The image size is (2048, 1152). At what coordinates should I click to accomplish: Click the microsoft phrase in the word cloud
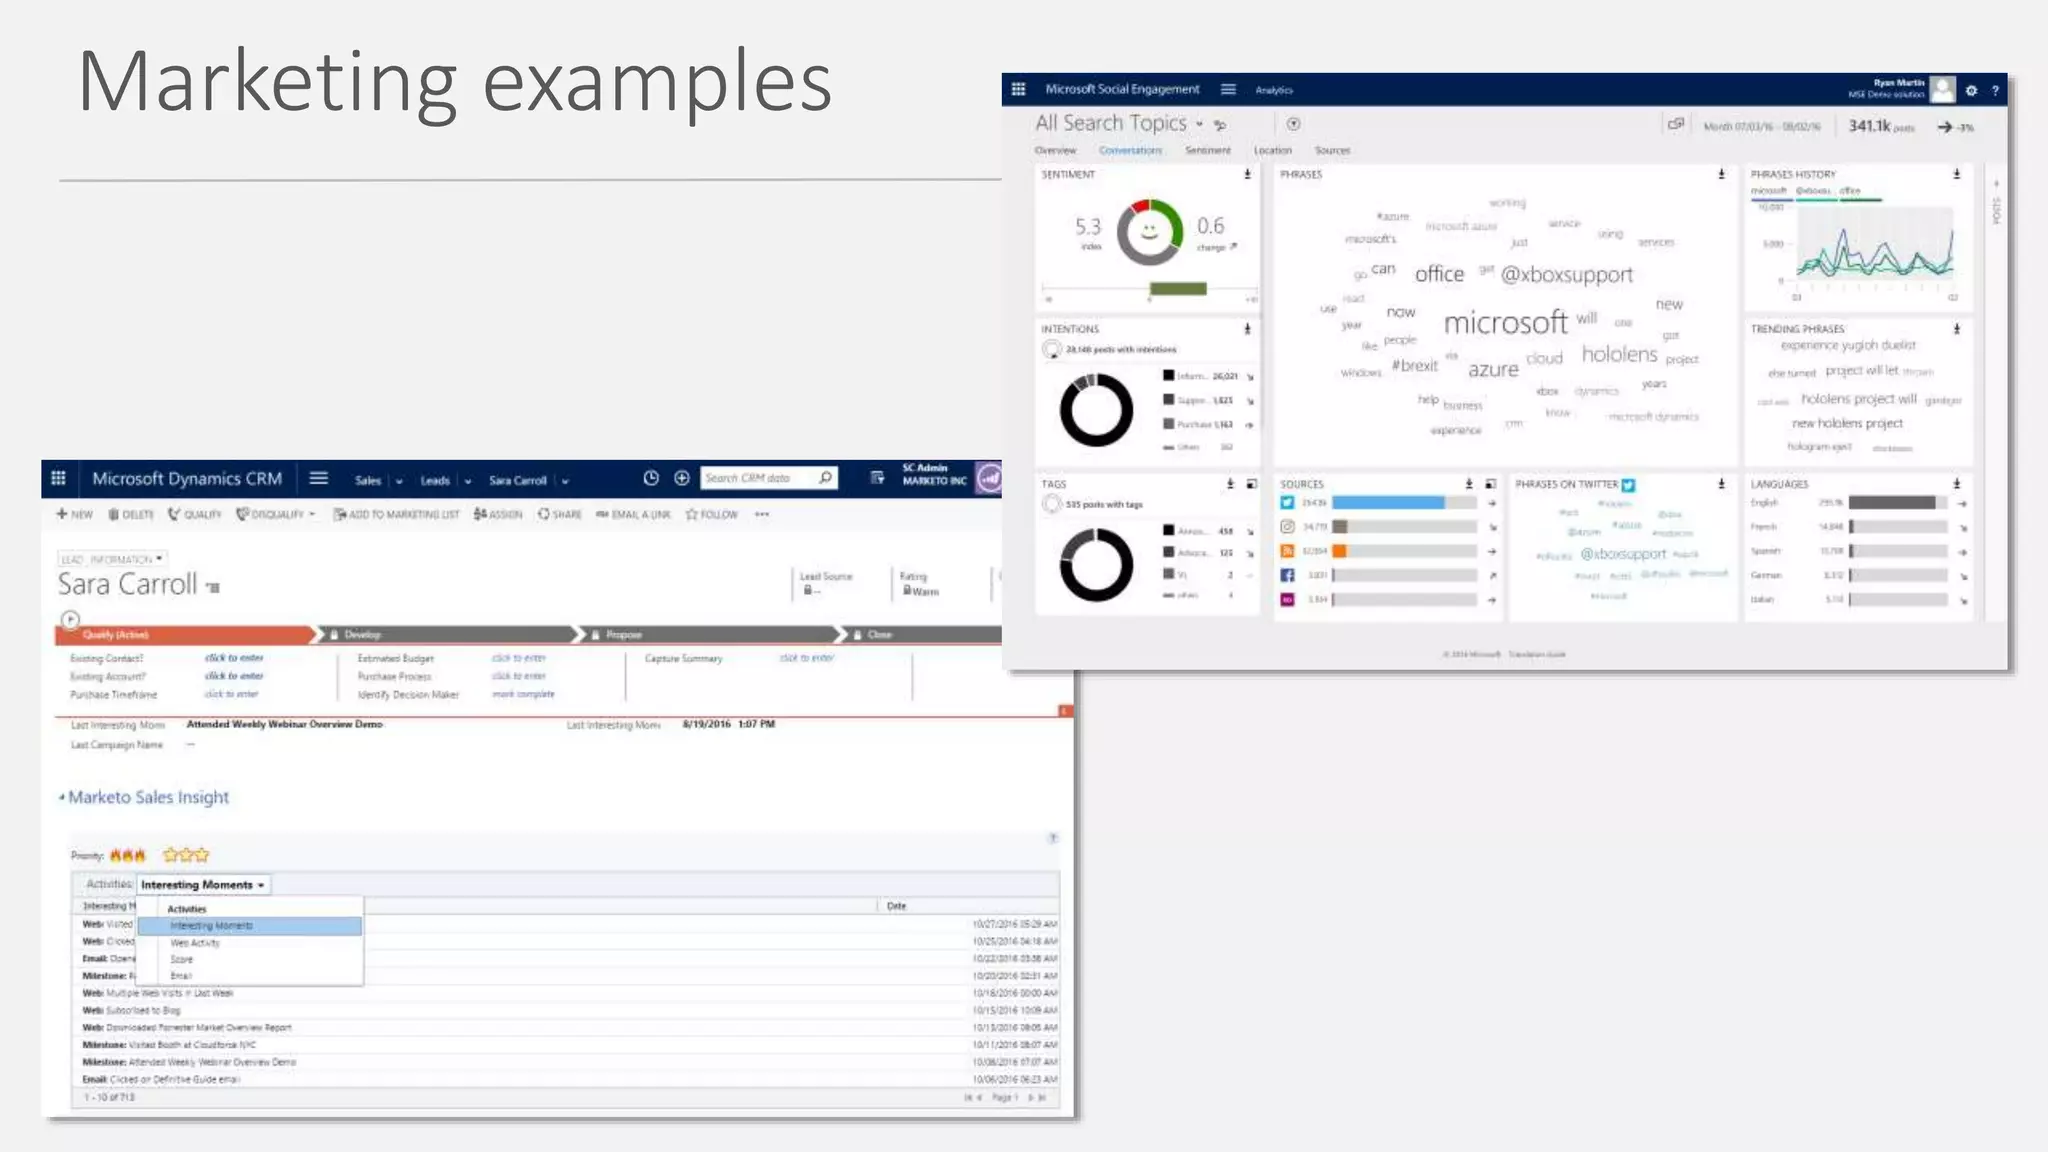[1505, 324]
